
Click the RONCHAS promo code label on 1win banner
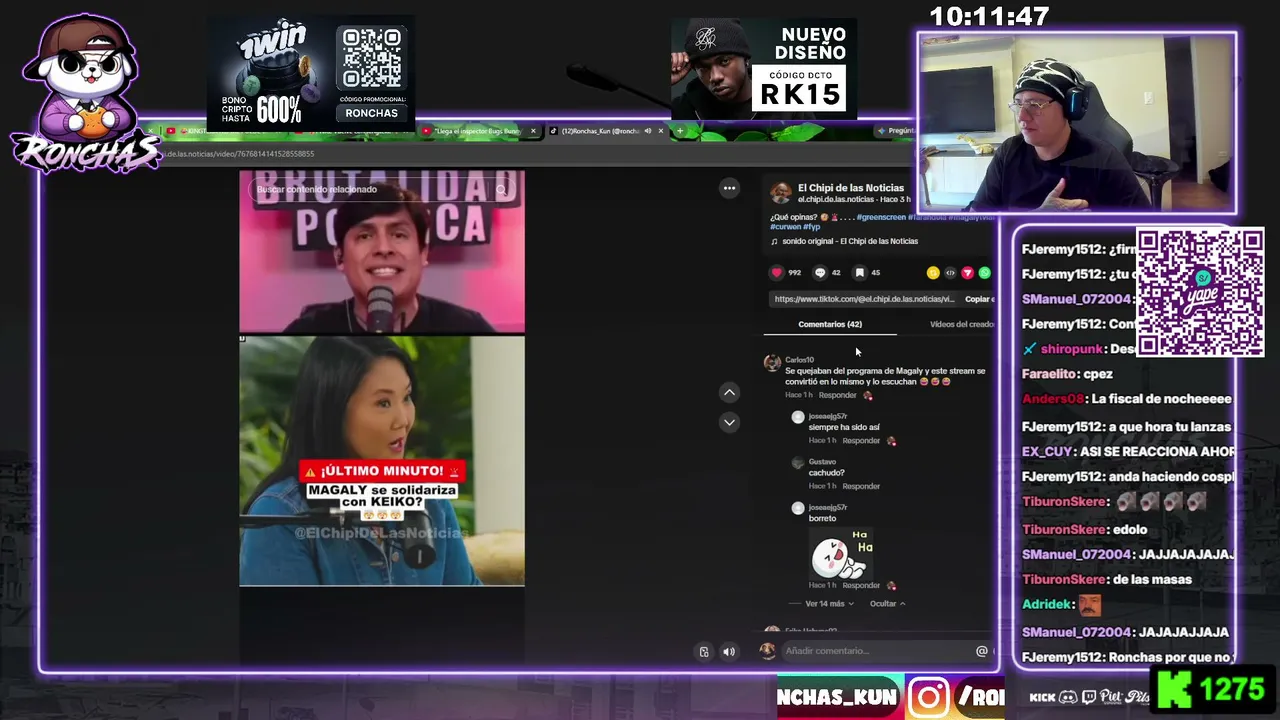point(371,113)
